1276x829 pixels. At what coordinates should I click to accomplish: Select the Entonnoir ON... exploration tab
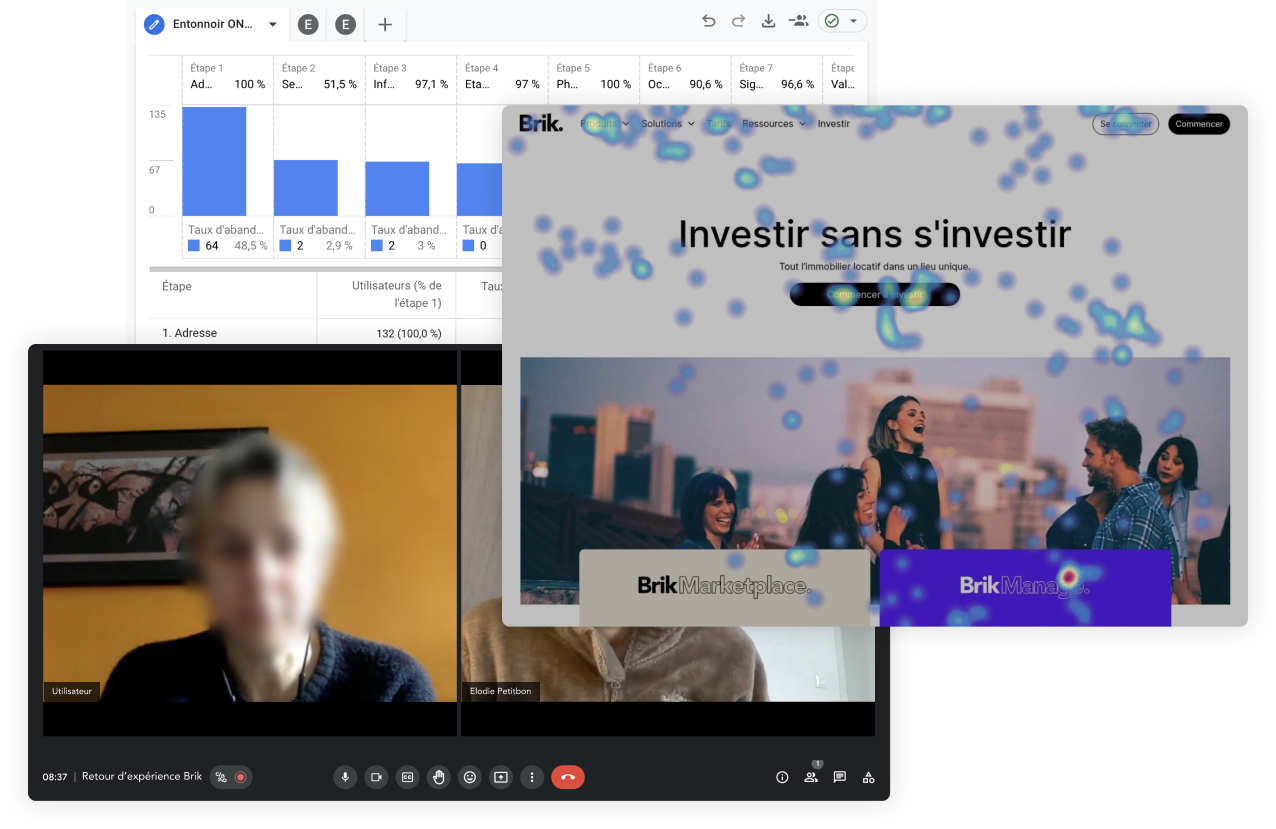coord(212,24)
